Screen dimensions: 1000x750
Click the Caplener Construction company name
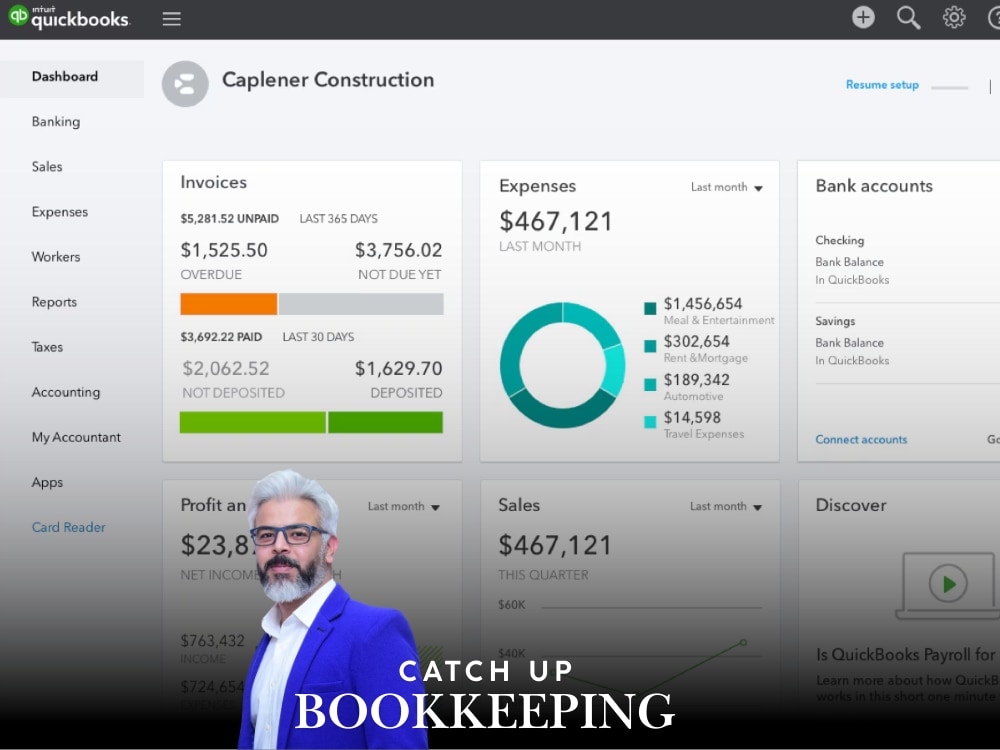tap(328, 80)
